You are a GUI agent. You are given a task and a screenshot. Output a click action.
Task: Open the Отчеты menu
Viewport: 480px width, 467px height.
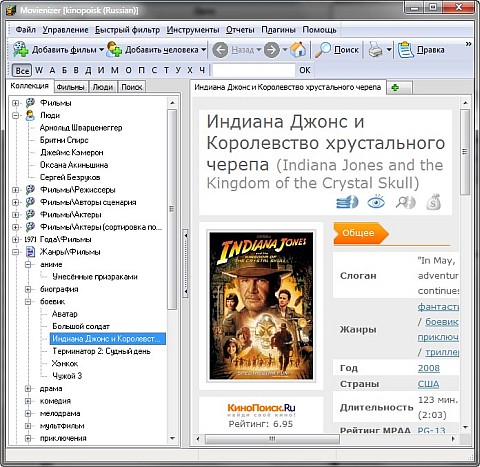240,30
